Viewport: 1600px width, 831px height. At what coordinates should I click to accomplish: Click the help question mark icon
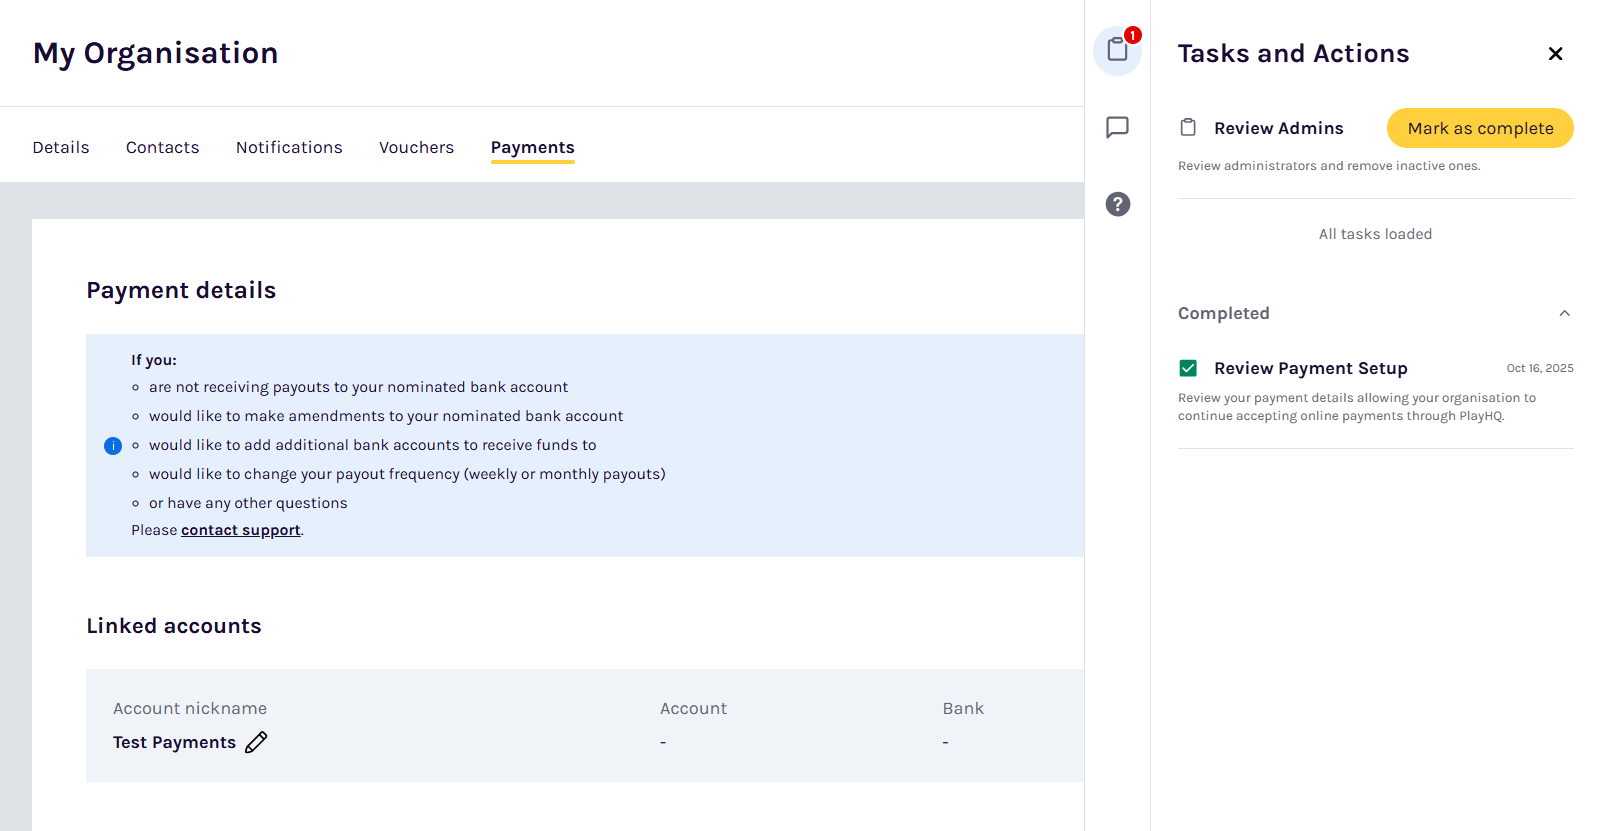1117,204
